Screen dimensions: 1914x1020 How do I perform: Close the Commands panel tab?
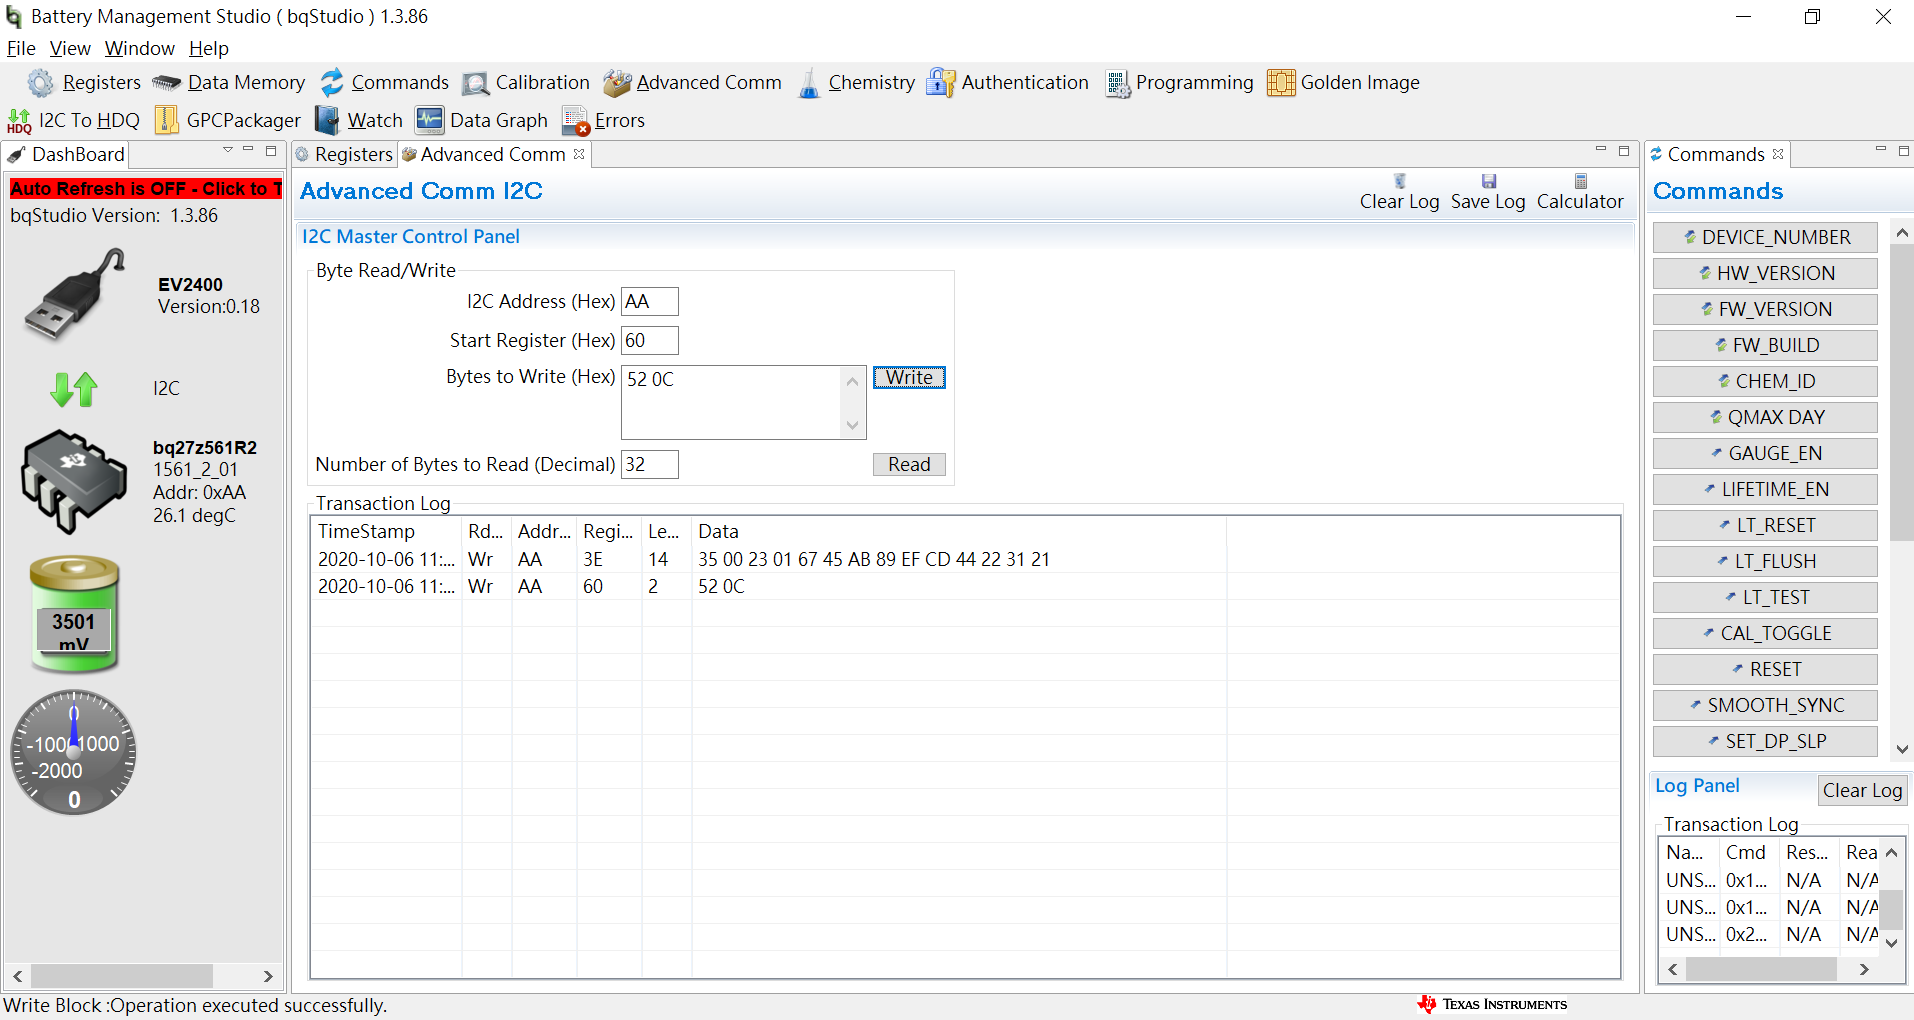pyautogui.click(x=1778, y=154)
